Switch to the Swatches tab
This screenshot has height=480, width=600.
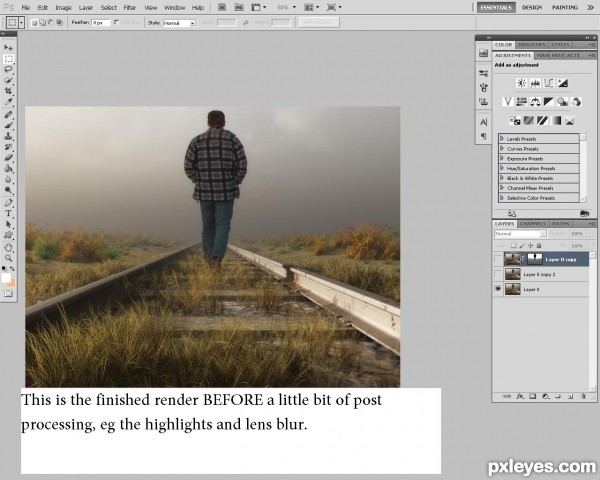pyautogui.click(x=532, y=45)
